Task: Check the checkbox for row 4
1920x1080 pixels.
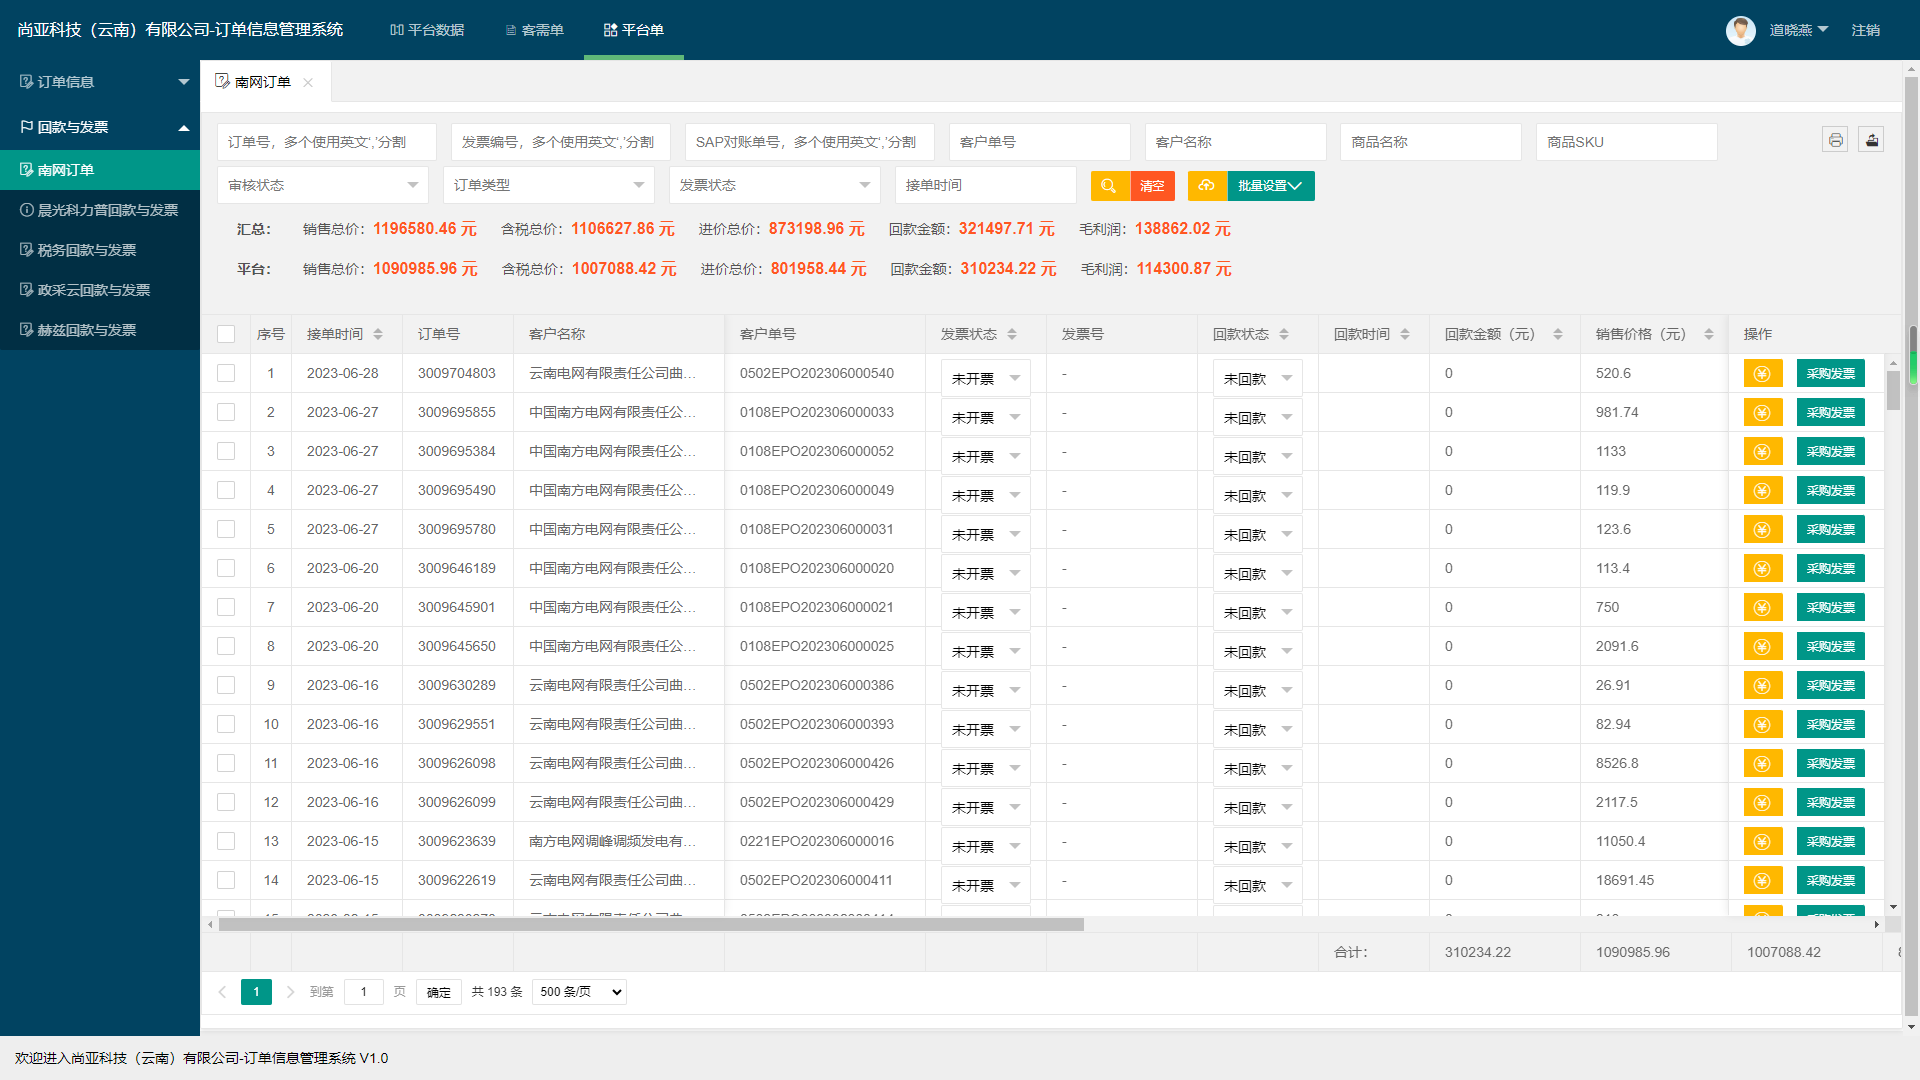Action: coord(226,490)
